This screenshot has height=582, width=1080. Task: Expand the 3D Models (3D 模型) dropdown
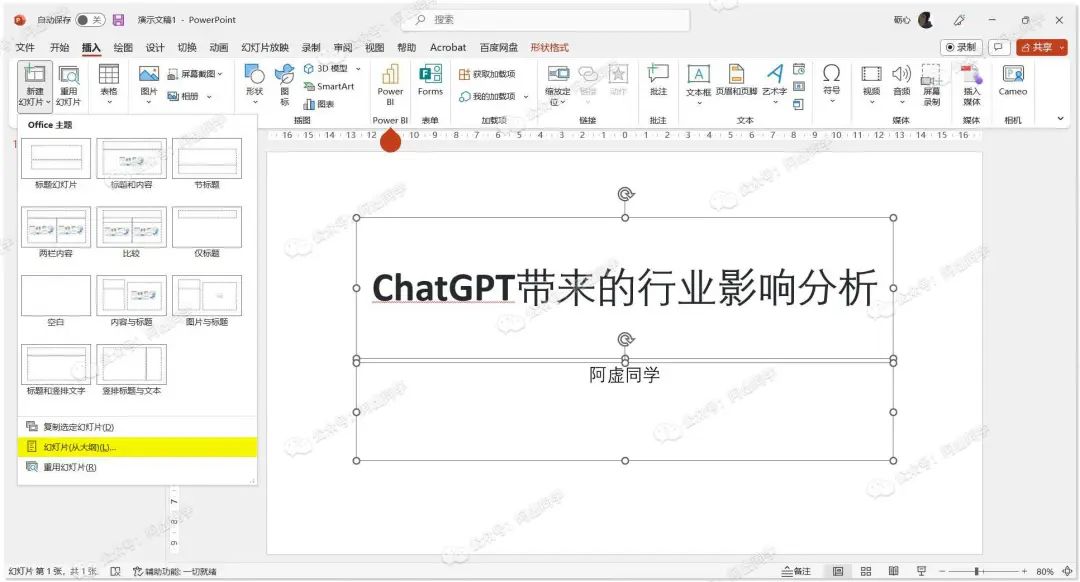(x=357, y=69)
